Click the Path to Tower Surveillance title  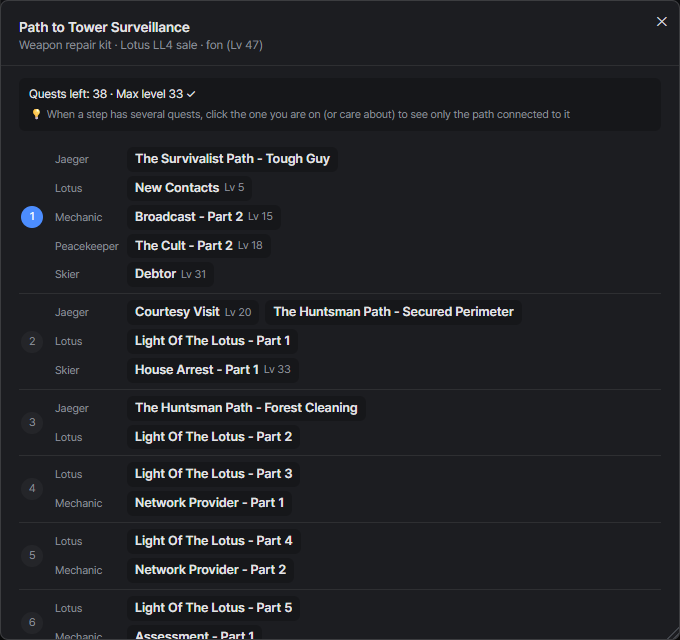click(104, 27)
